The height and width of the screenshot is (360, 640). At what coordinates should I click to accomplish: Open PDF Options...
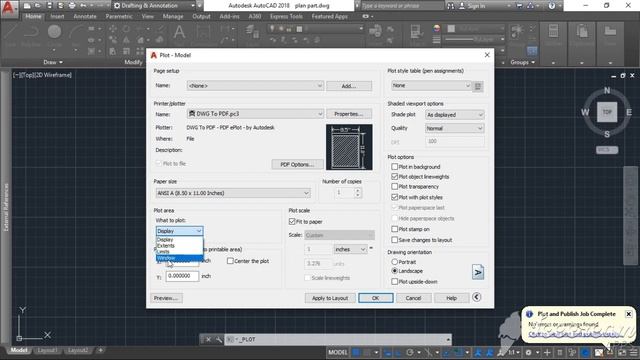point(297,164)
